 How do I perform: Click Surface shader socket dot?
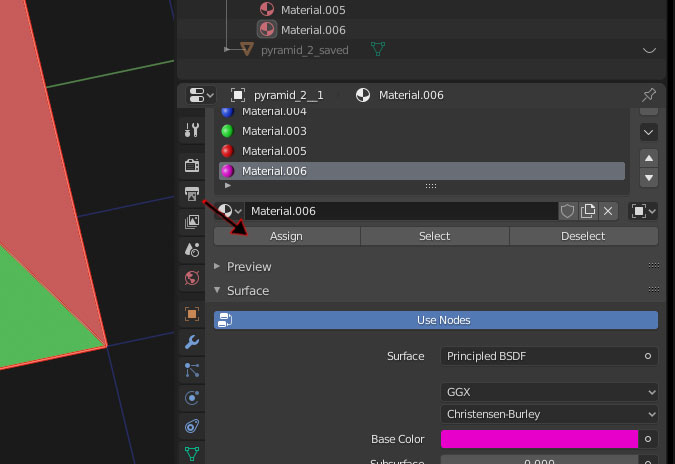pyautogui.click(x=648, y=356)
